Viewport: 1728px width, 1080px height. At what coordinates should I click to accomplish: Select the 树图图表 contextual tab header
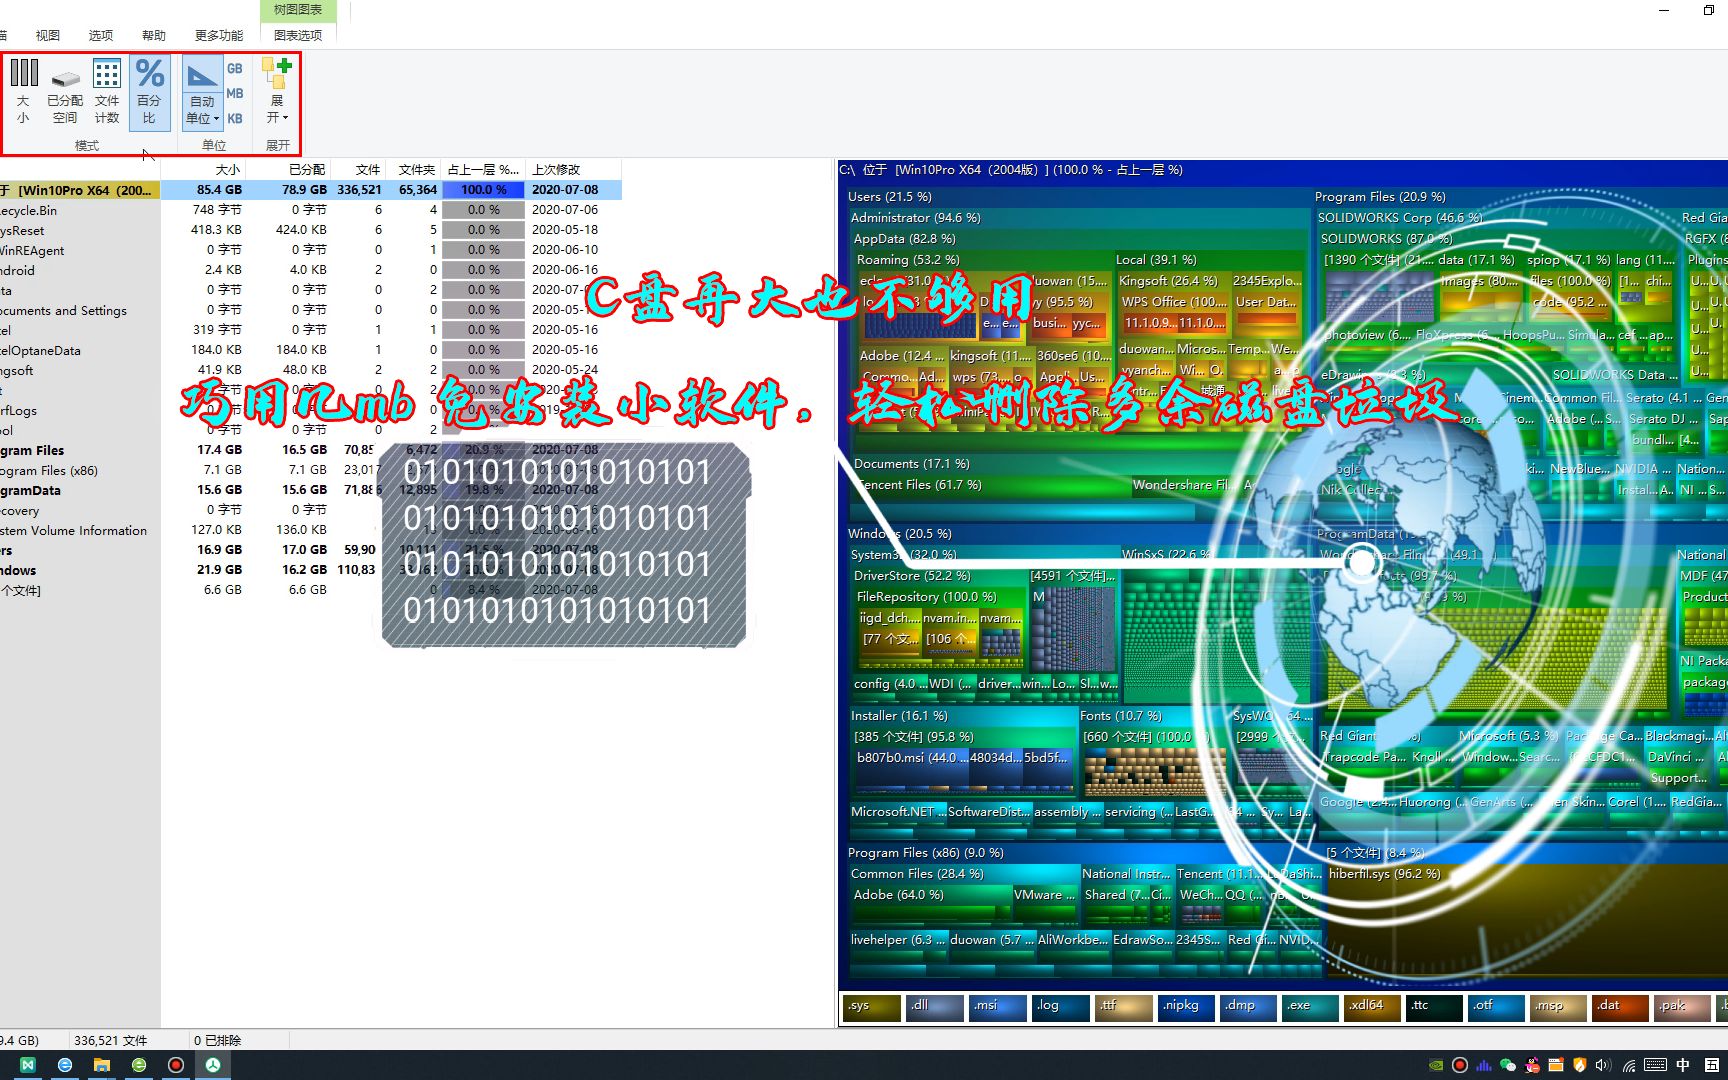(298, 10)
